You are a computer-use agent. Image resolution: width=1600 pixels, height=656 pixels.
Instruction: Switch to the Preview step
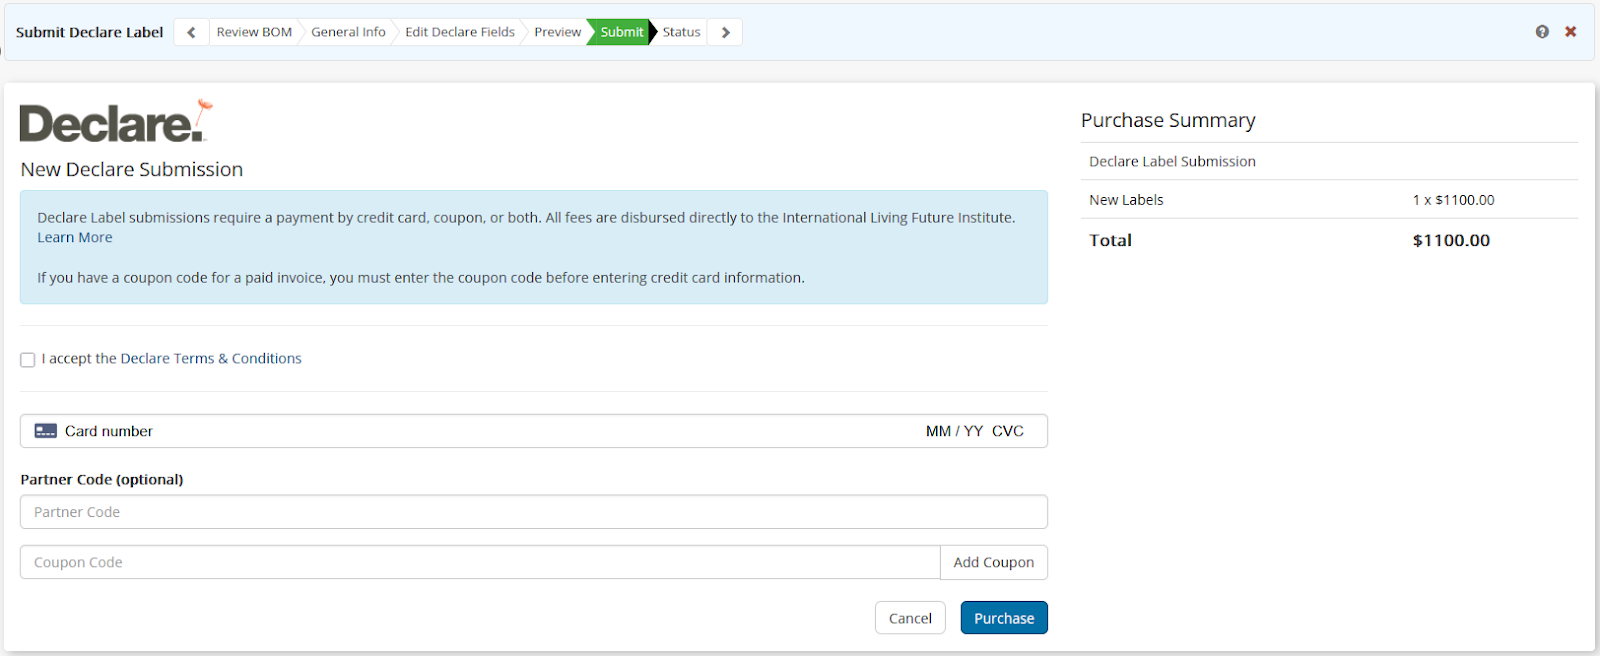(x=557, y=32)
